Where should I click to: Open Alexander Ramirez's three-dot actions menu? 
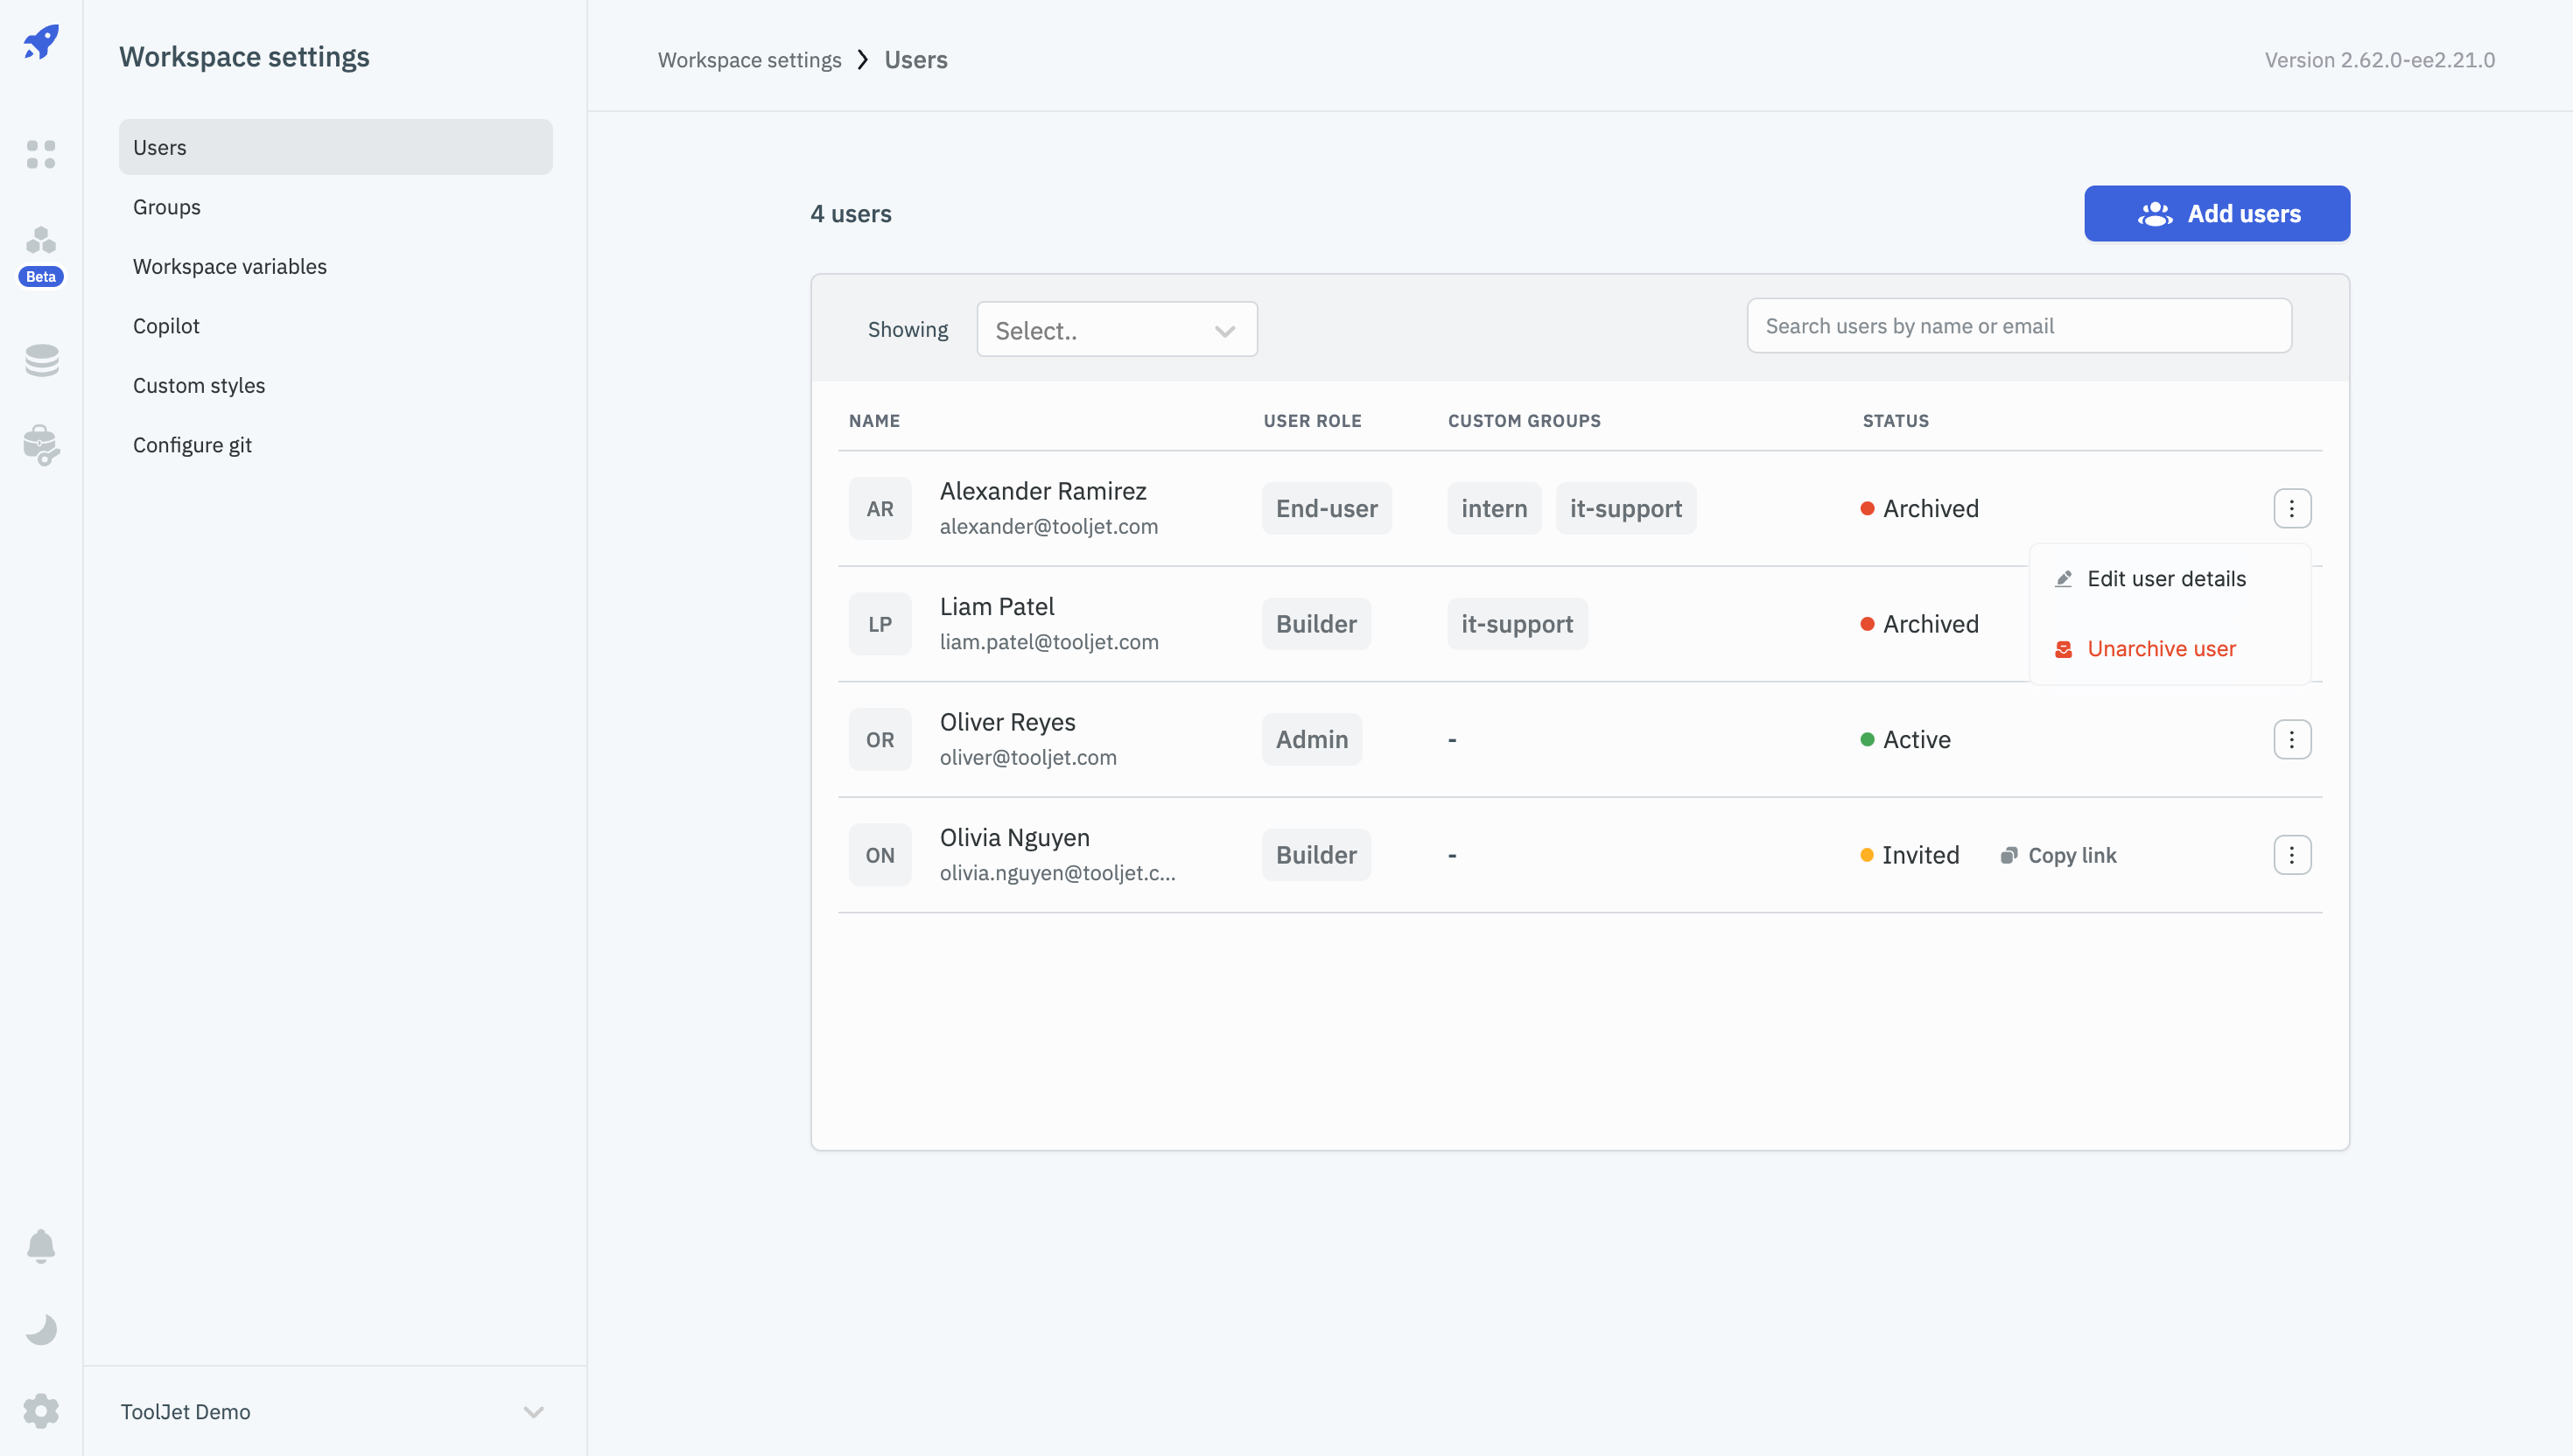click(x=2291, y=508)
